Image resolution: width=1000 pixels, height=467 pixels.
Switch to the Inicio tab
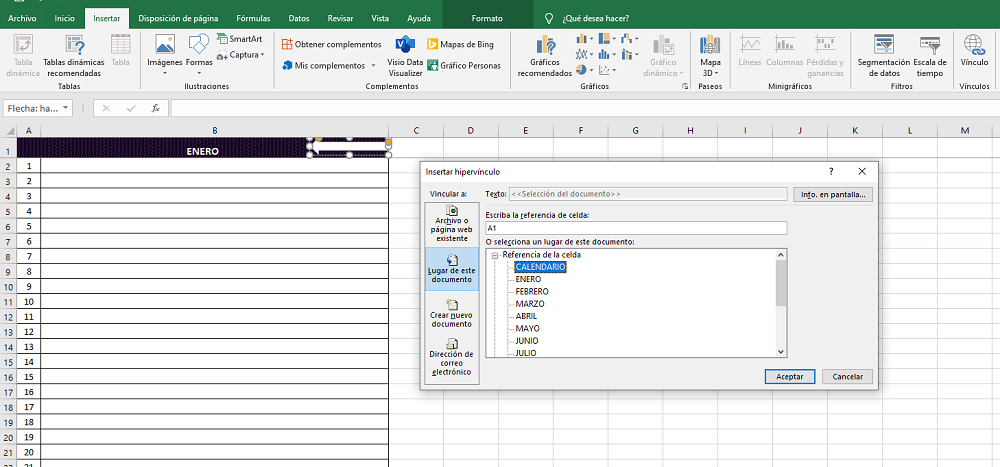(x=64, y=19)
